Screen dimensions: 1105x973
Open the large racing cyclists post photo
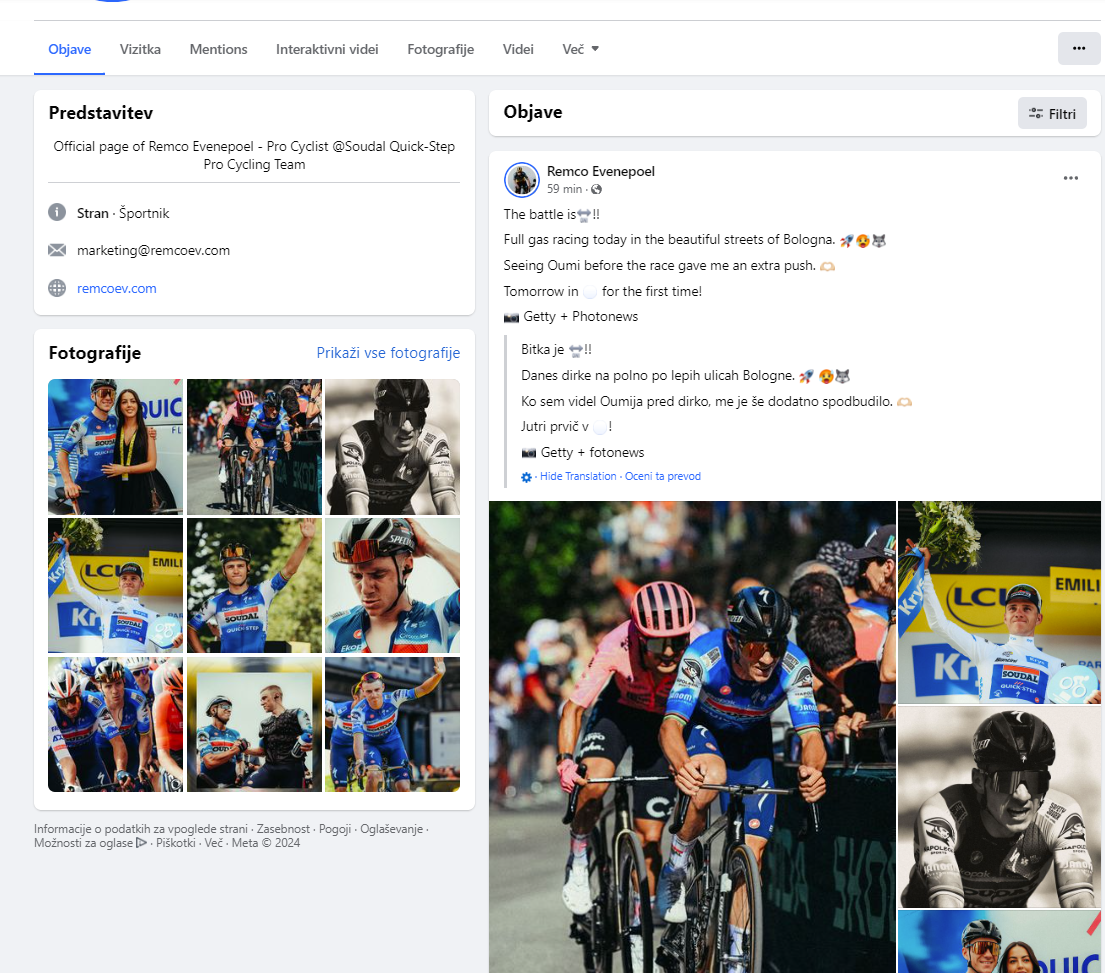pos(692,736)
